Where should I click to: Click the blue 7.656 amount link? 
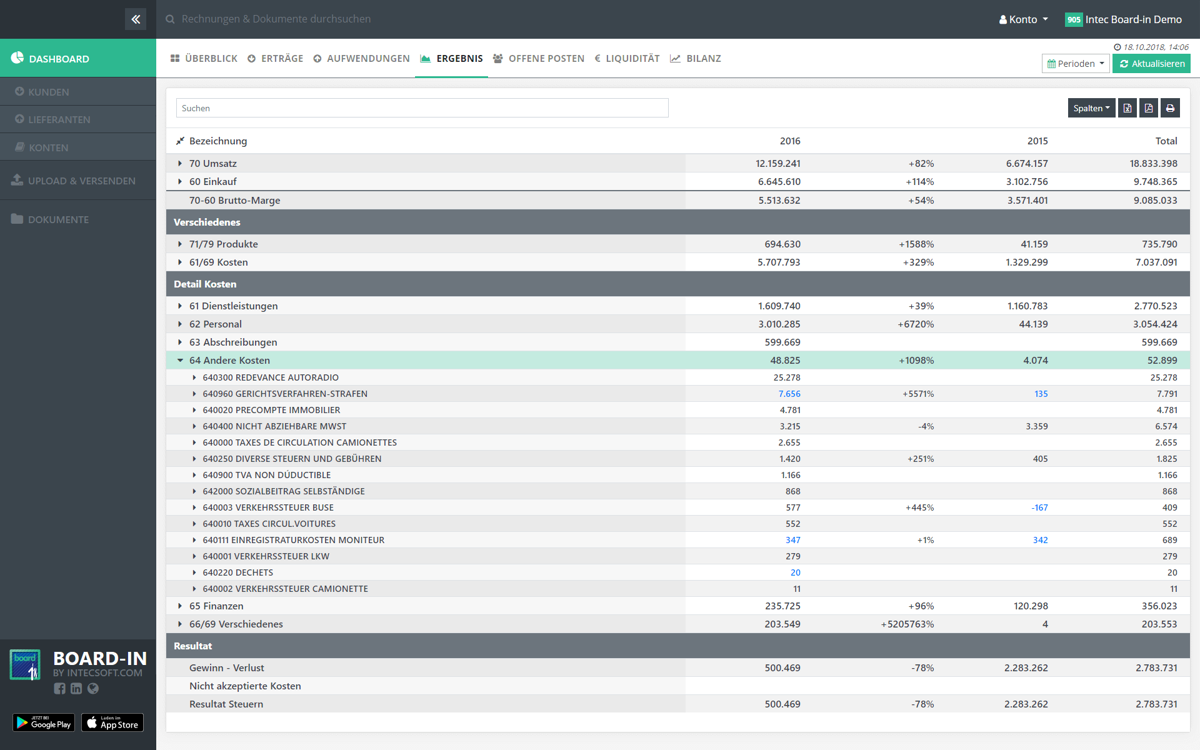pos(789,394)
